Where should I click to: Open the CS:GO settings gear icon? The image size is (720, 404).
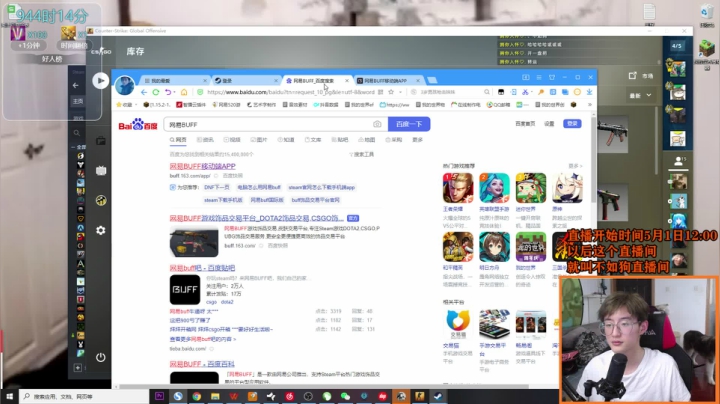[101, 230]
